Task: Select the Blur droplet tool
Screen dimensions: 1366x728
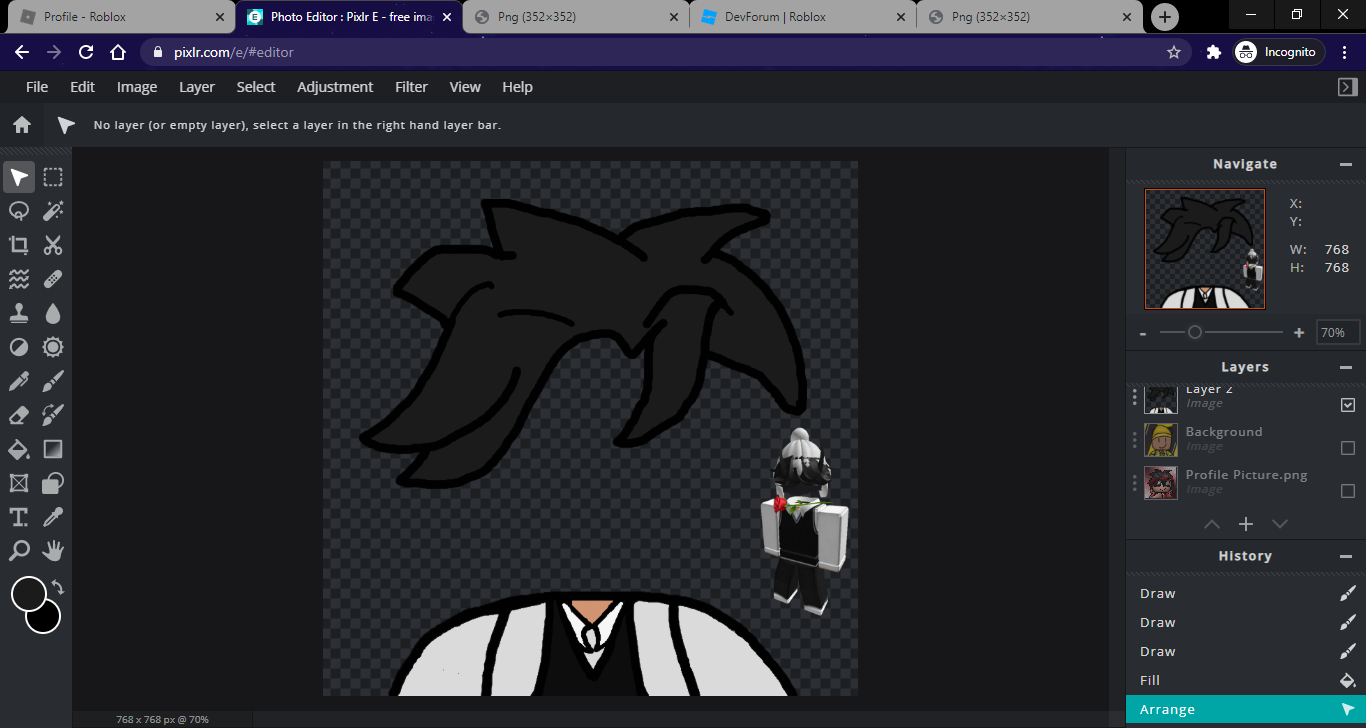Action: (x=53, y=313)
